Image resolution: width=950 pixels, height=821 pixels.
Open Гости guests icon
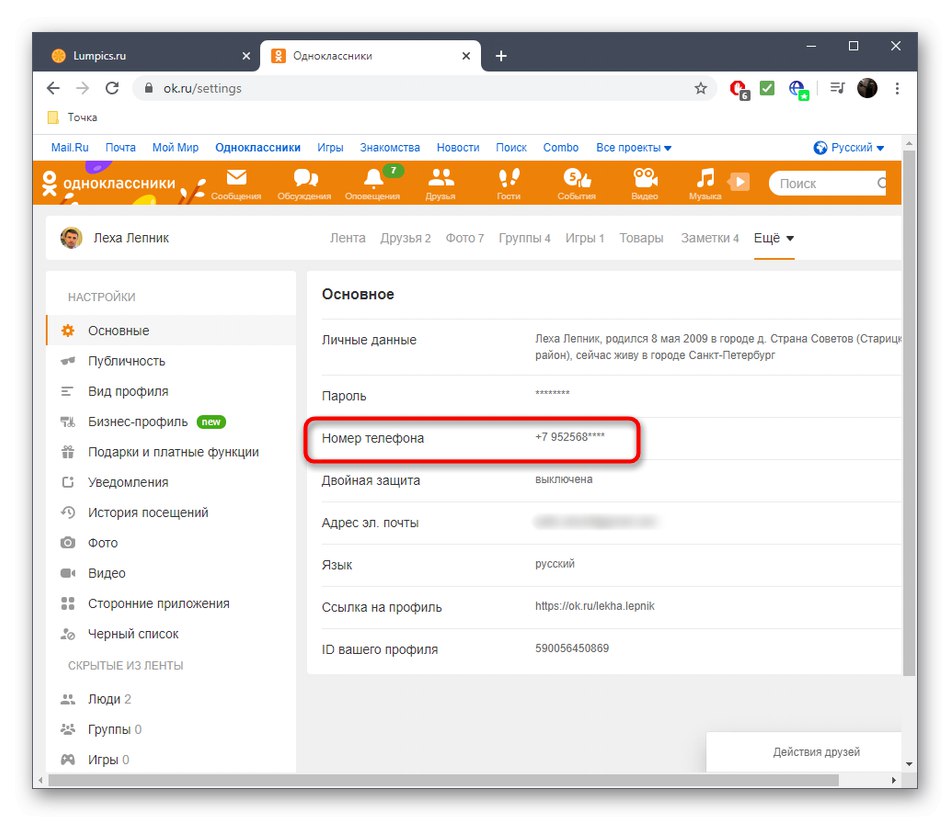pos(508,183)
